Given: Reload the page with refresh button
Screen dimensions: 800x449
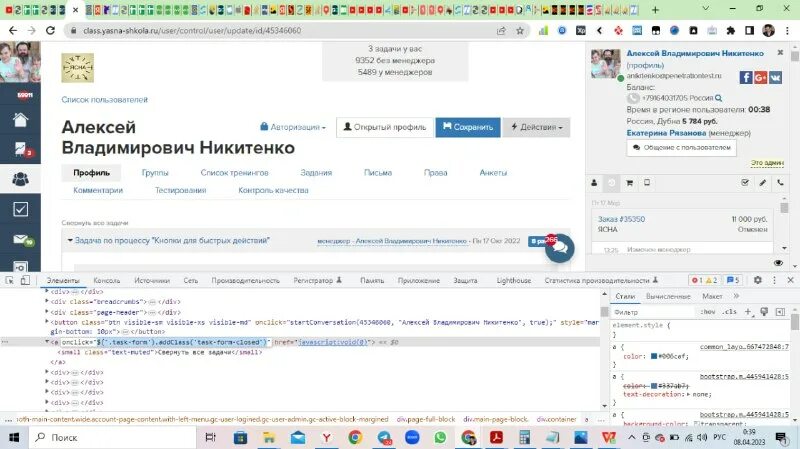Looking at the screenshot, I should [x=50, y=31].
